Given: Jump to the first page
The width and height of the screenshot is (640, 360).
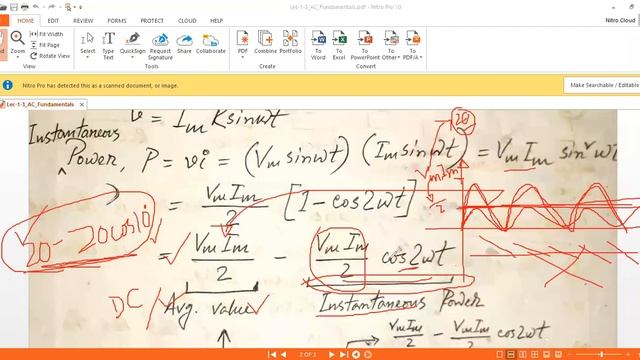Looking at the screenshot, I should click(x=272, y=354).
